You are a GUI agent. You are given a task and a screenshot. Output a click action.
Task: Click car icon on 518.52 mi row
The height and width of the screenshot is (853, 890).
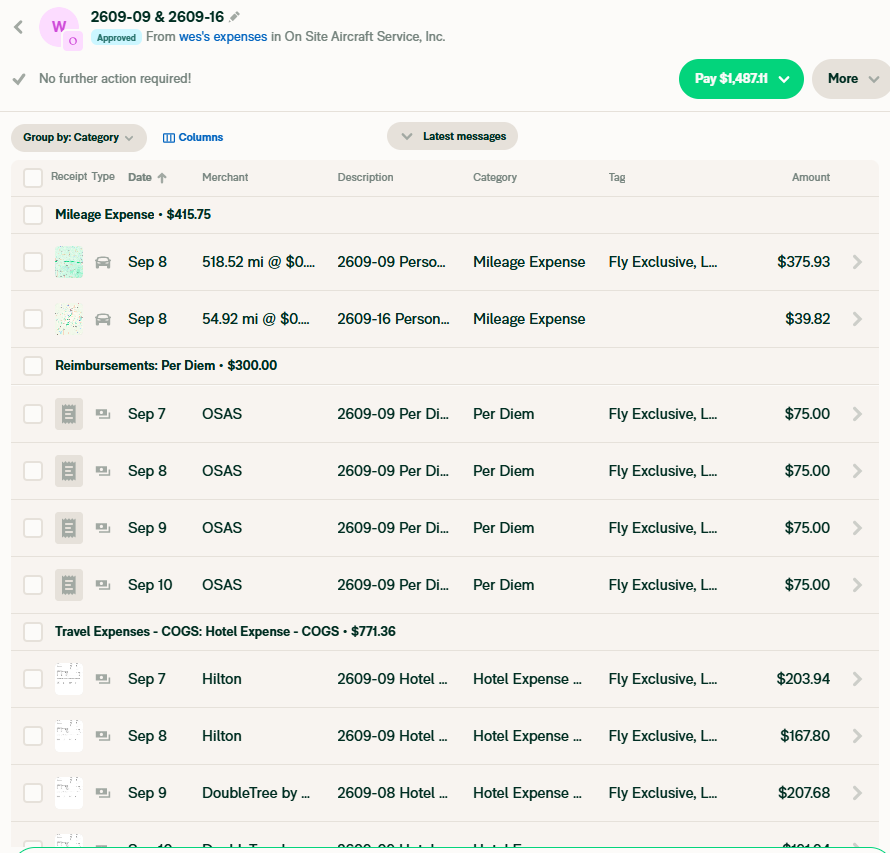(x=103, y=262)
